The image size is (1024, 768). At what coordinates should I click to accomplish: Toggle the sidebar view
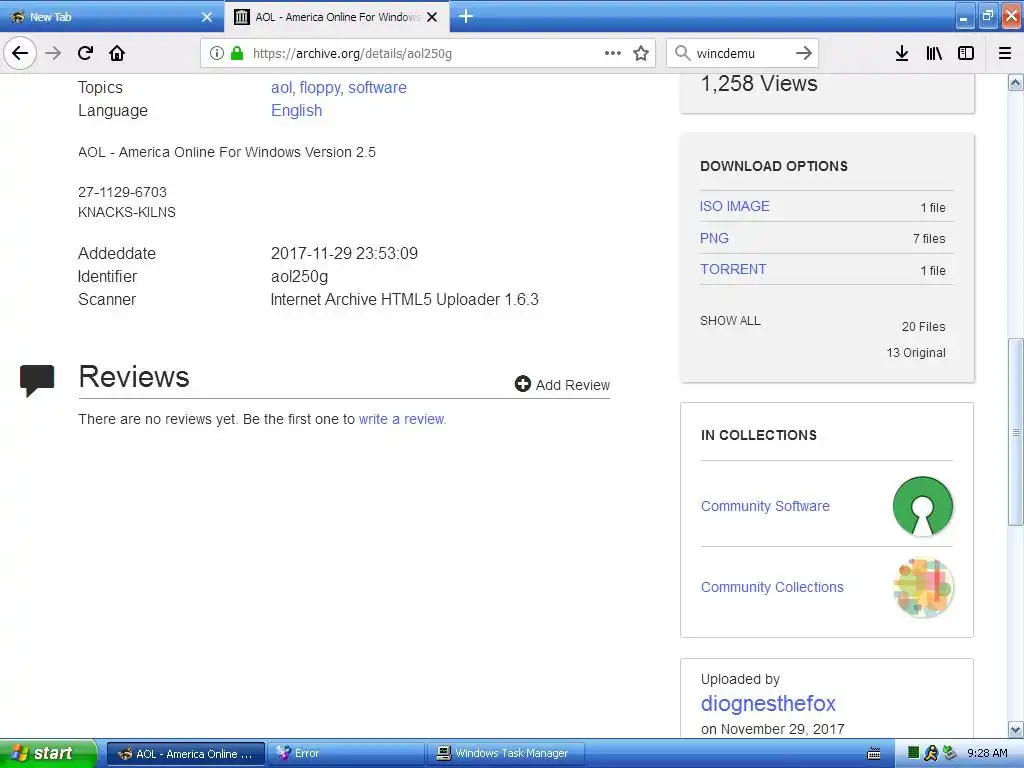(966, 53)
